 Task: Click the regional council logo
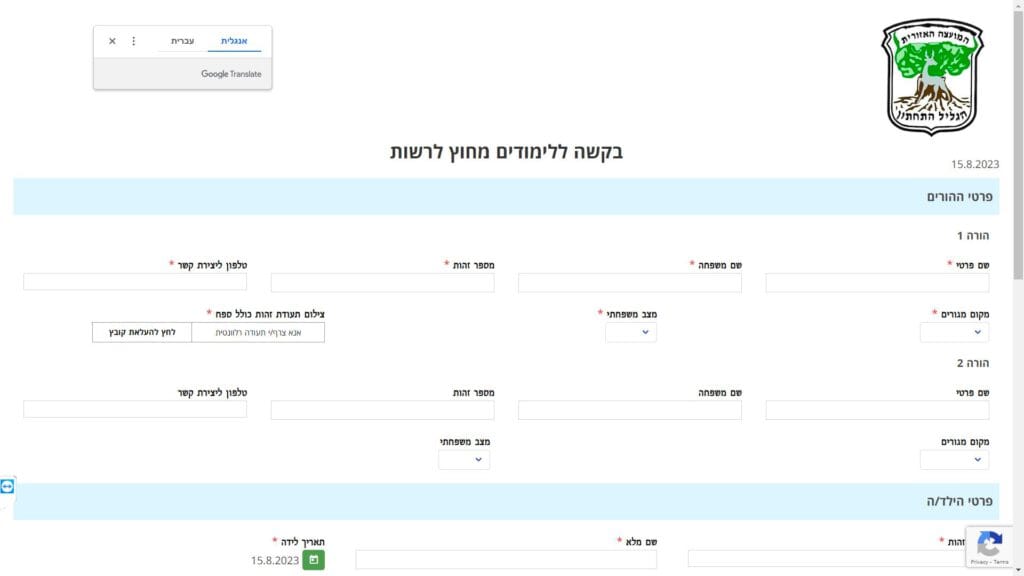[932, 77]
